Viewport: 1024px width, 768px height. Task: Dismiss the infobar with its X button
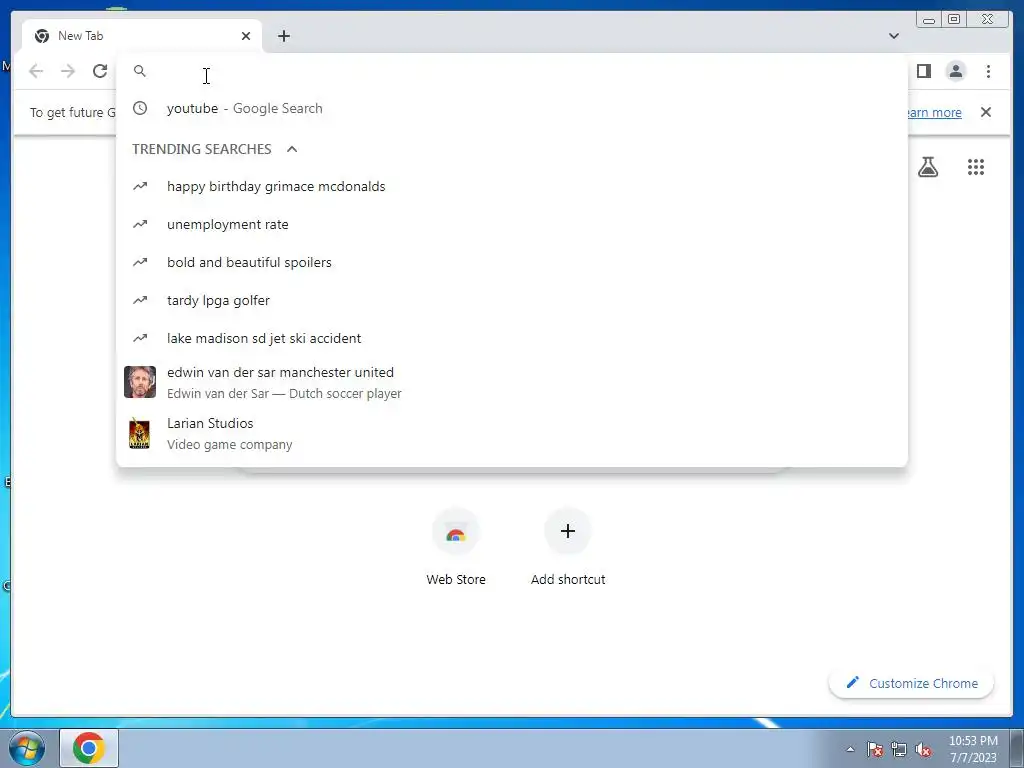click(985, 112)
